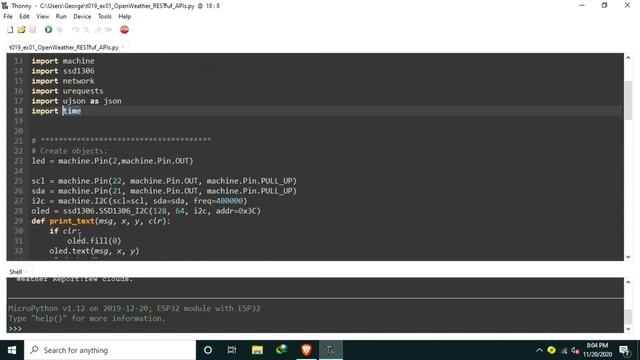Open the Tools menu
The height and width of the screenshot is (360, 640).
(x=104, y=17)
